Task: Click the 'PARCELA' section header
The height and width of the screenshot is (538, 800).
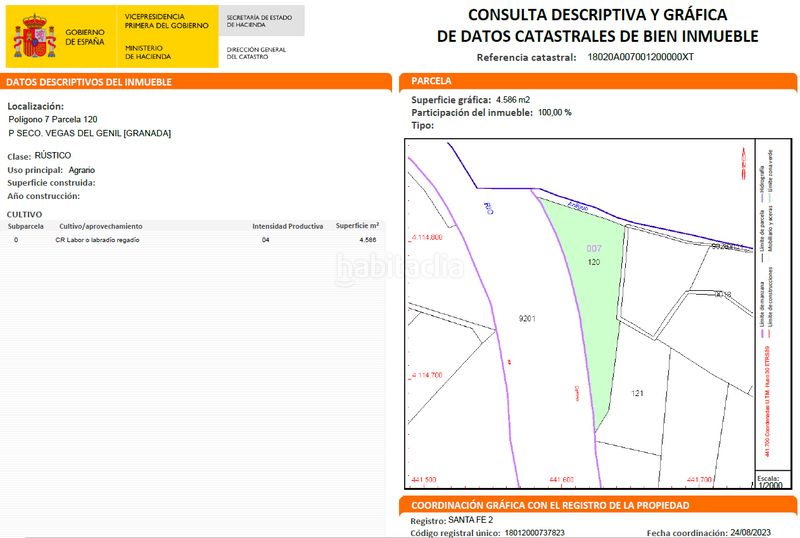Action: point(431,81)
